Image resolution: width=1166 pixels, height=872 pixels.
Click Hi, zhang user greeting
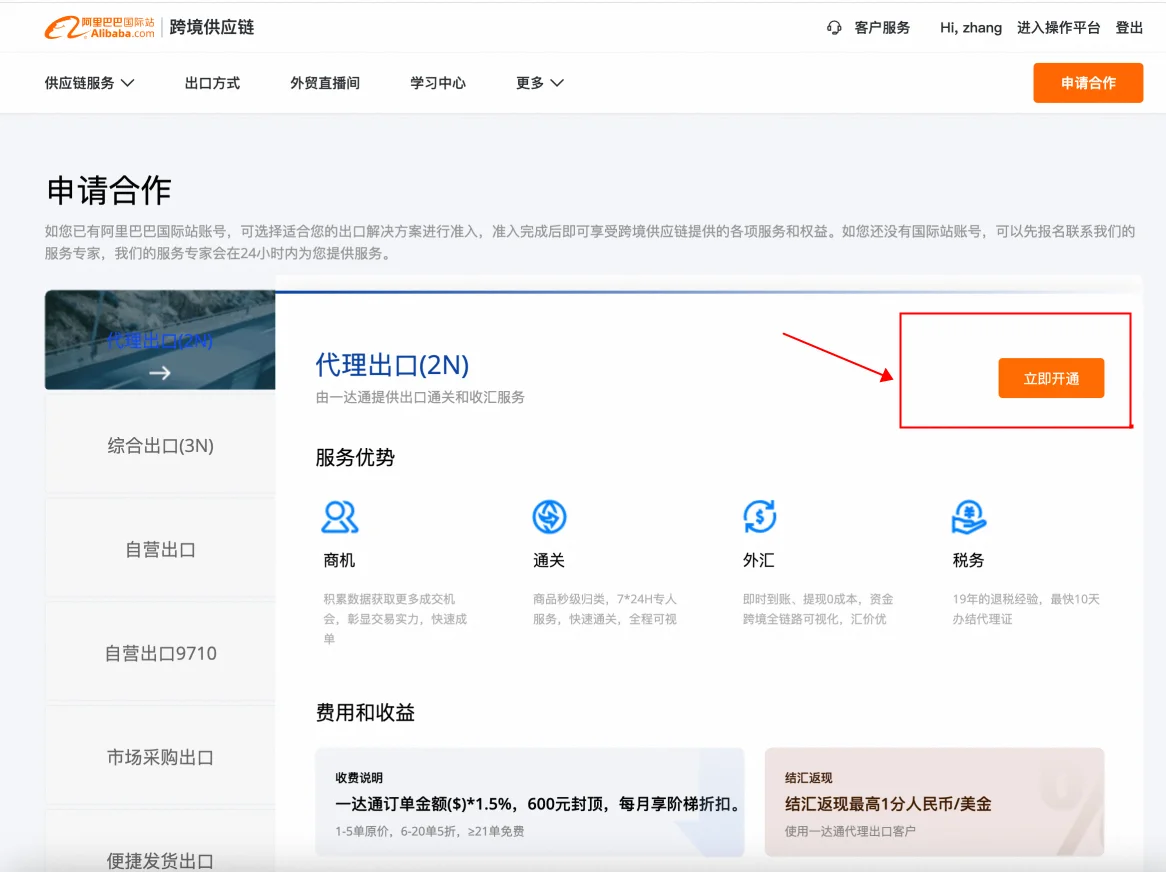tap(970, 28)
